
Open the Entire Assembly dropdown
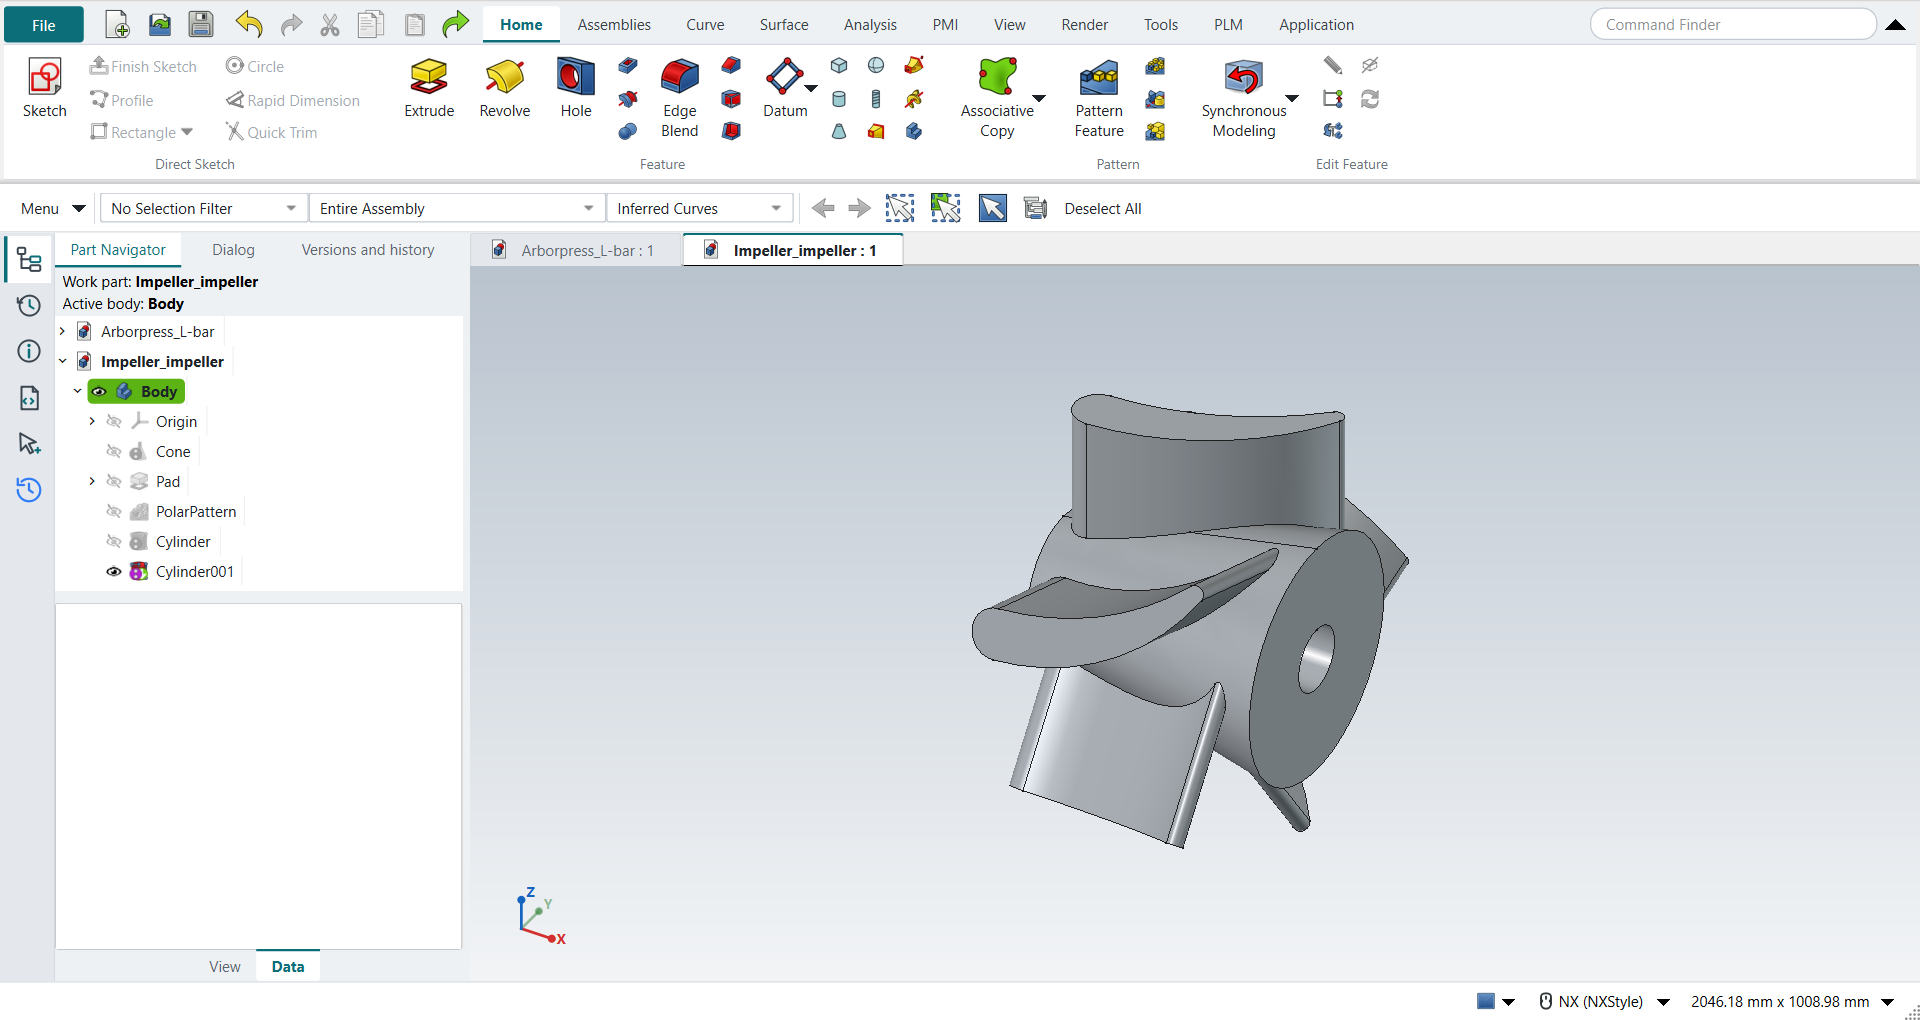tap(457, 208)
